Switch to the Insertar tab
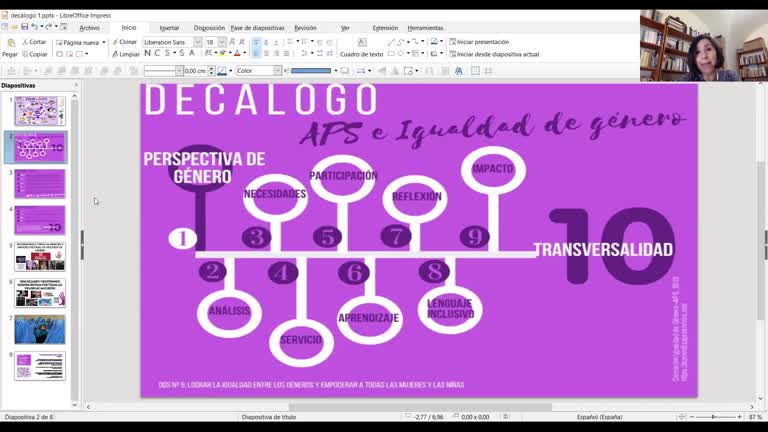Image resolution: width=768 pixels, height=432 pixels. tap(169, 28)
